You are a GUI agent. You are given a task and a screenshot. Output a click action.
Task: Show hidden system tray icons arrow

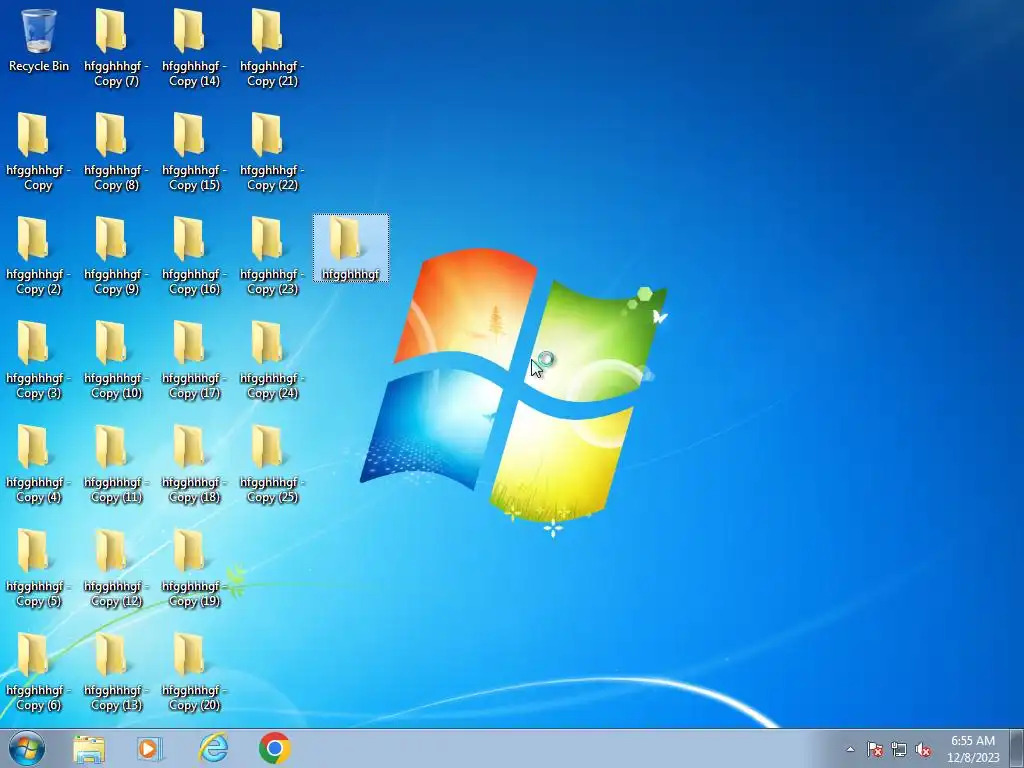[850, 749]
